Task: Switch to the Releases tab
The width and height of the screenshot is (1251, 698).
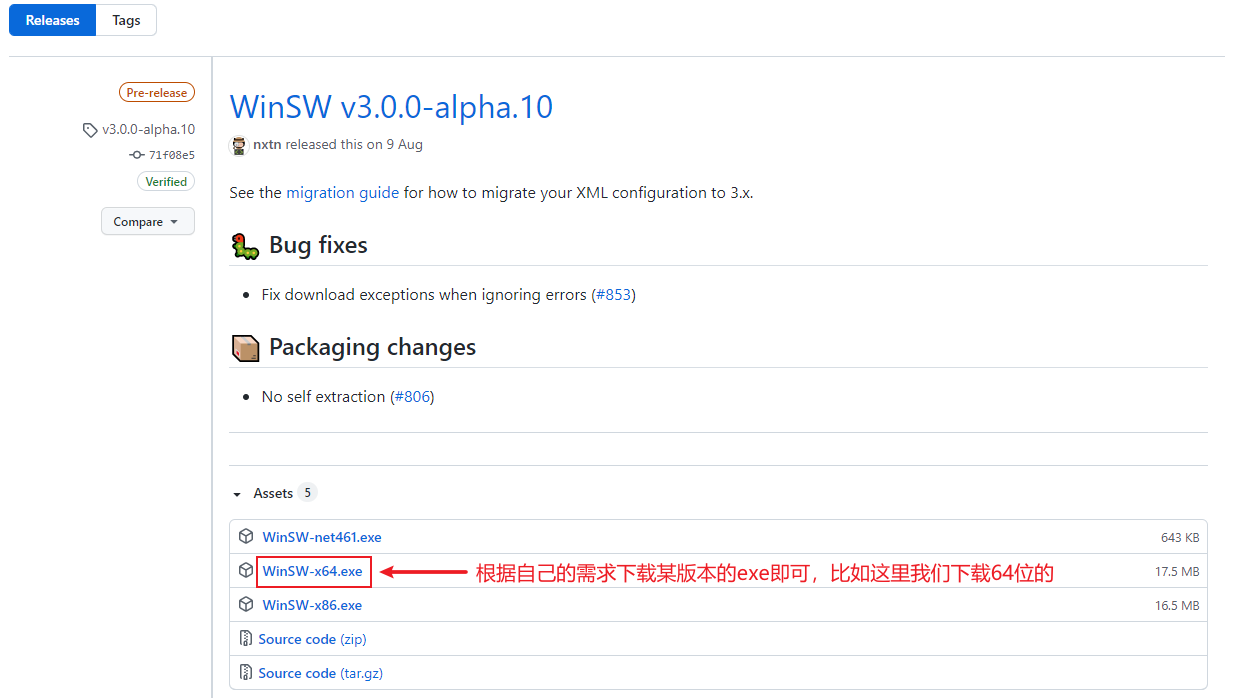Action: tap(52, 20)
